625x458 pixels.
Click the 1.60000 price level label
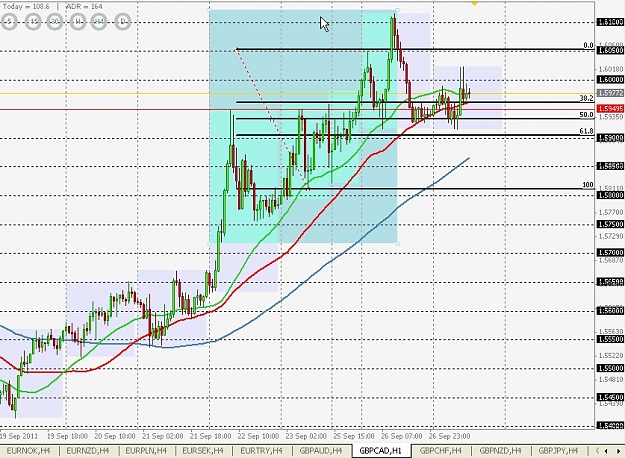pos(610,80)
